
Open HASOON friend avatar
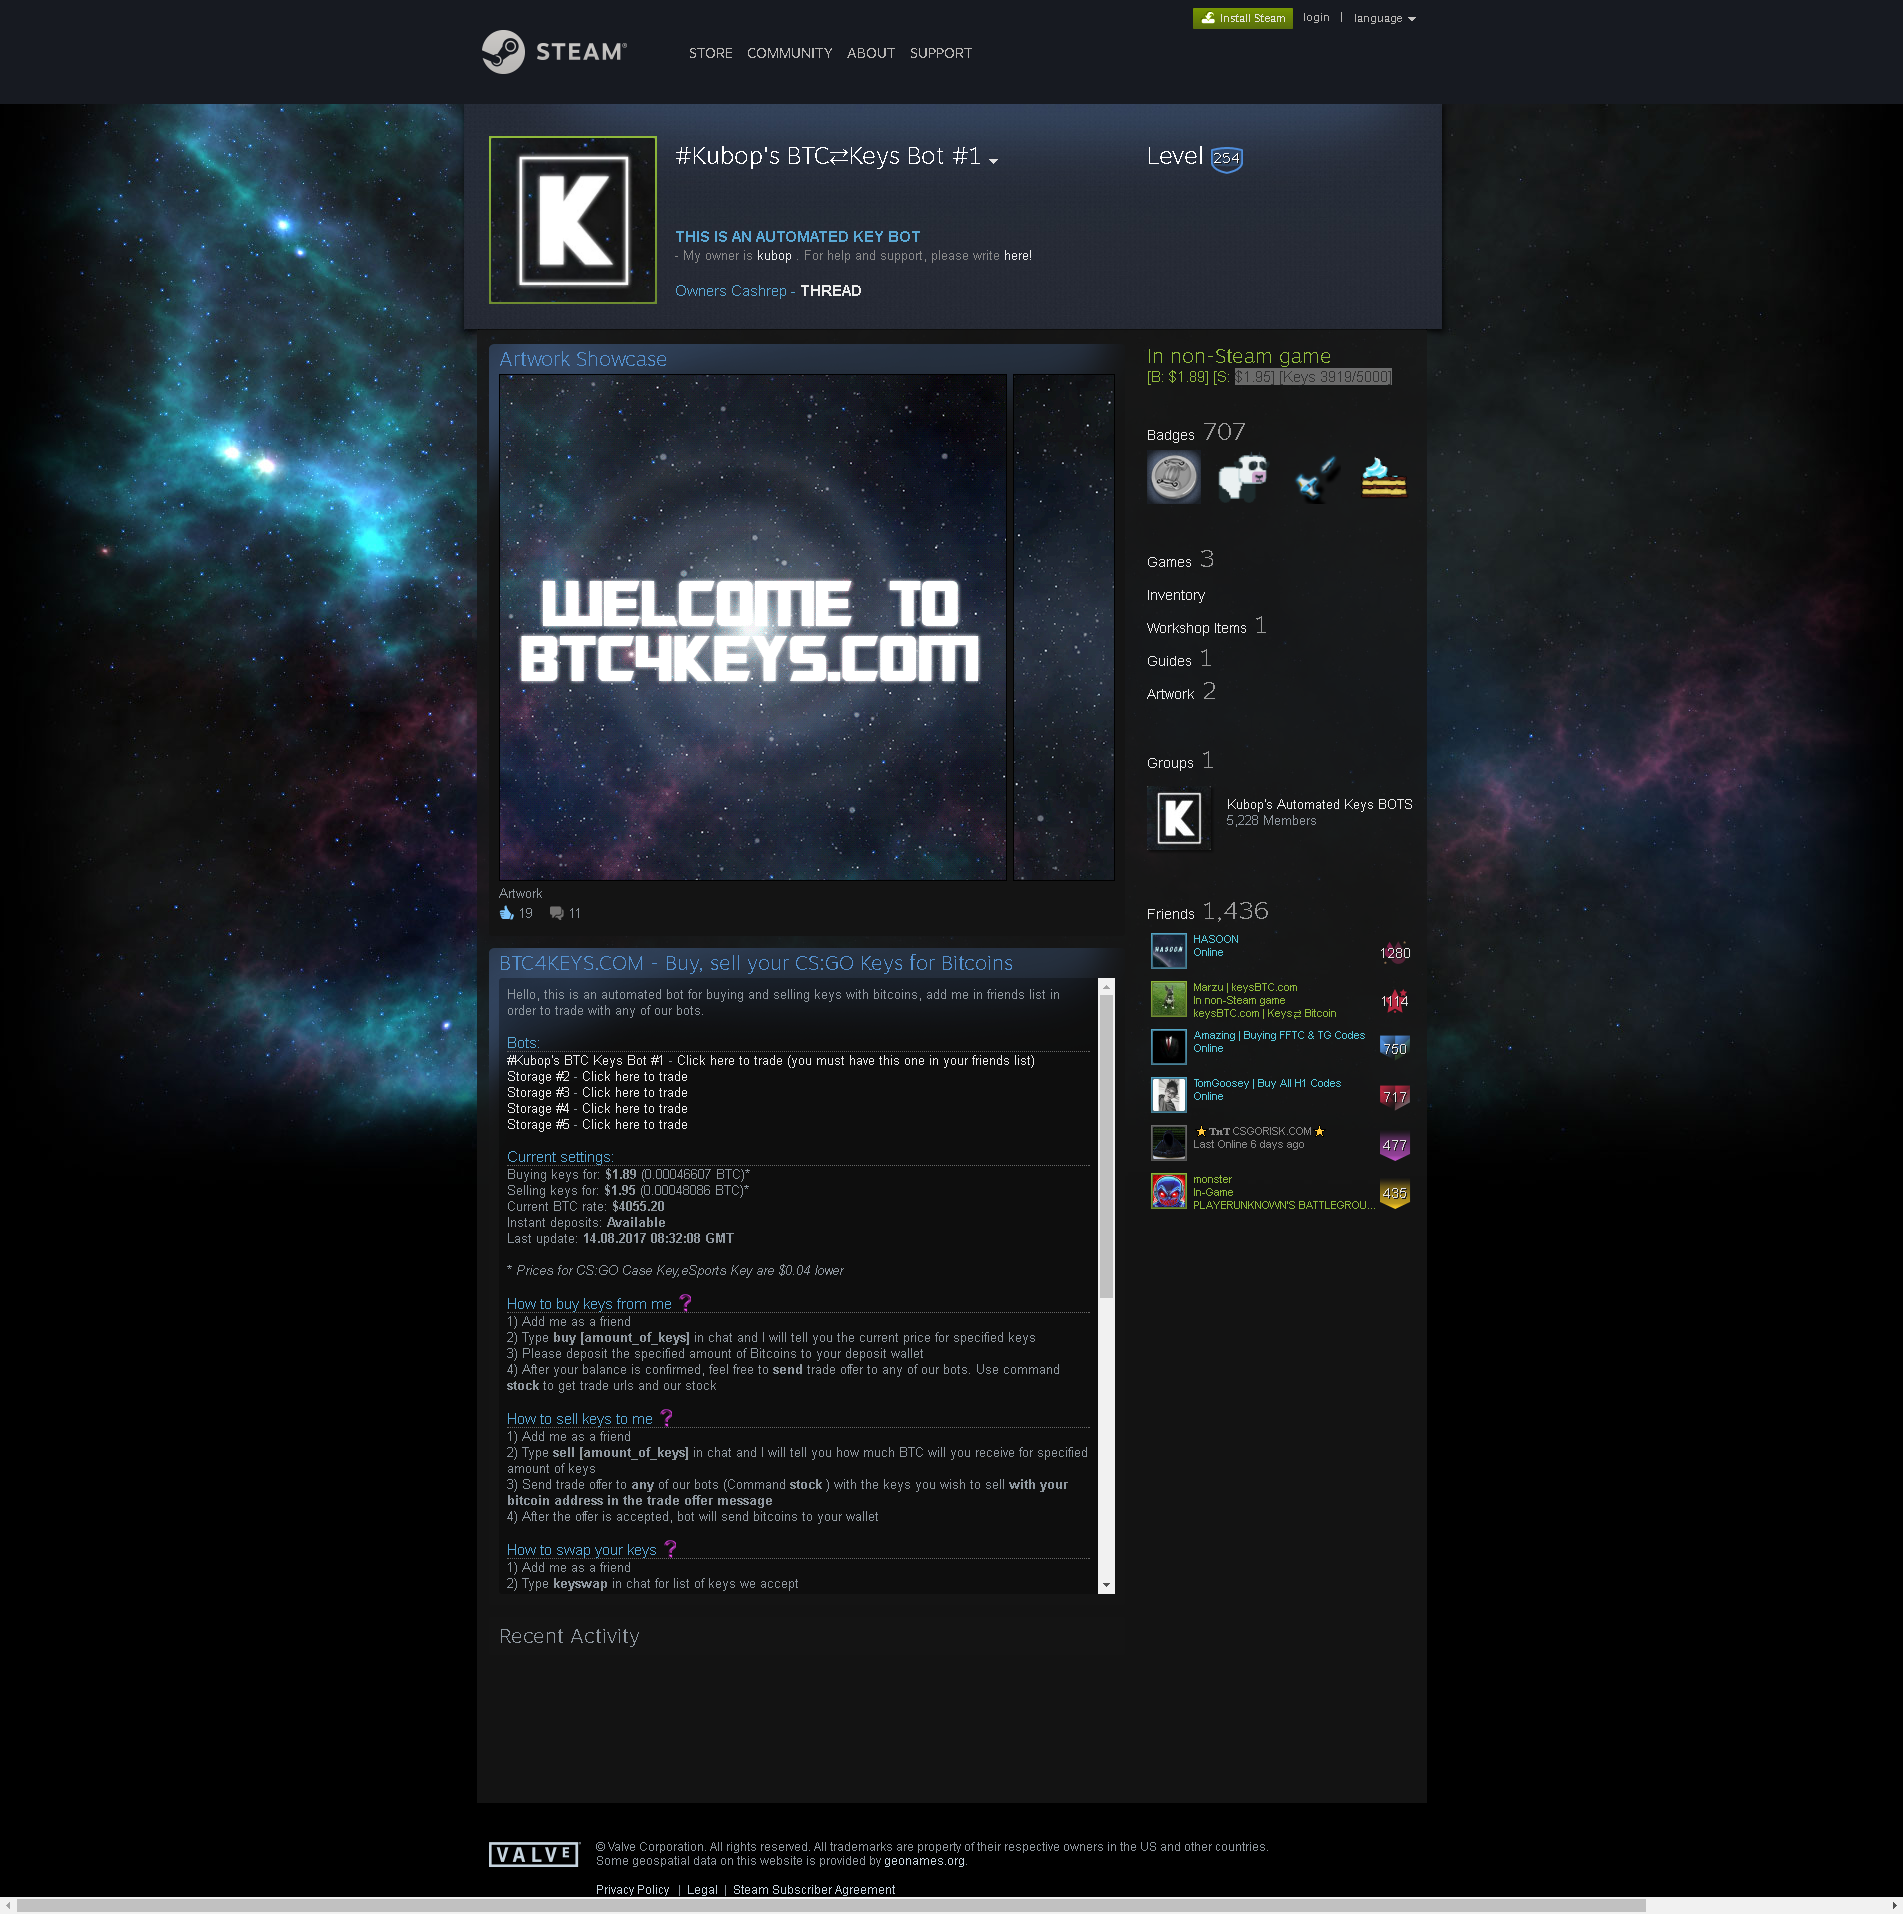(x=1168, y=951)
